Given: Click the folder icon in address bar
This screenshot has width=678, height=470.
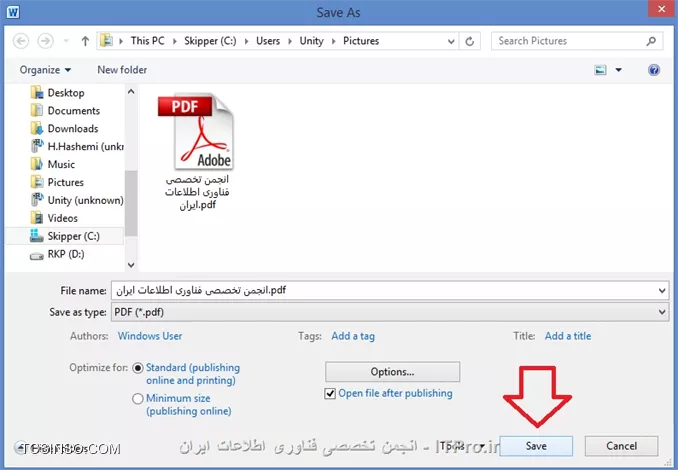Looking at the screenshot, I should (x=106, y=41).
